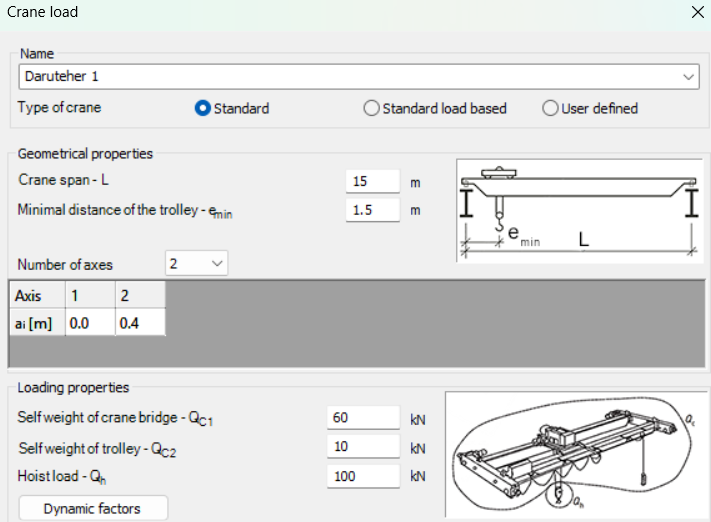This screenshot has height=522, width=711.
Task: Select the Standard crane type radio button
Action: pos(202,108)
